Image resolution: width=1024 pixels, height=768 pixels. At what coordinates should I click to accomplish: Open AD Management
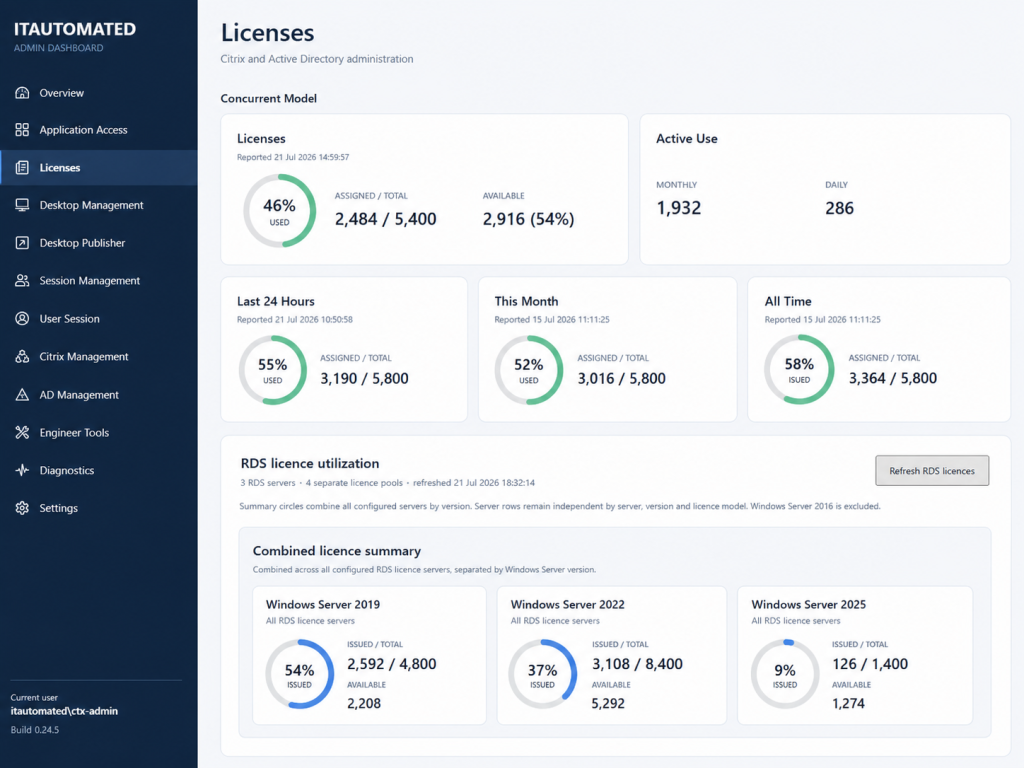coord(99,395)
